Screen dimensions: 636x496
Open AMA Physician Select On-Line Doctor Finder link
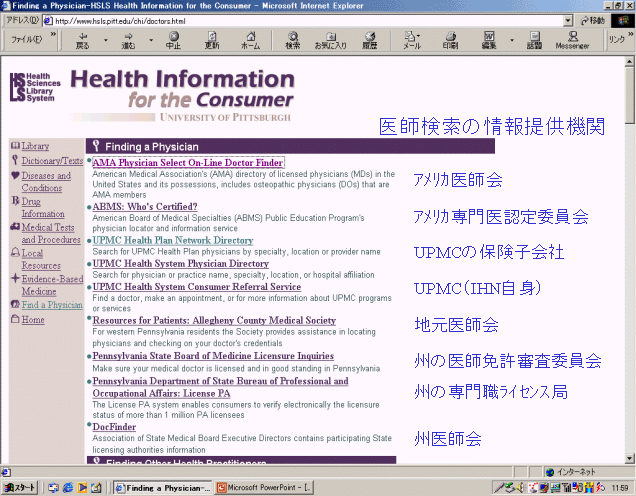pyautogui.click(x=188, y=163)
